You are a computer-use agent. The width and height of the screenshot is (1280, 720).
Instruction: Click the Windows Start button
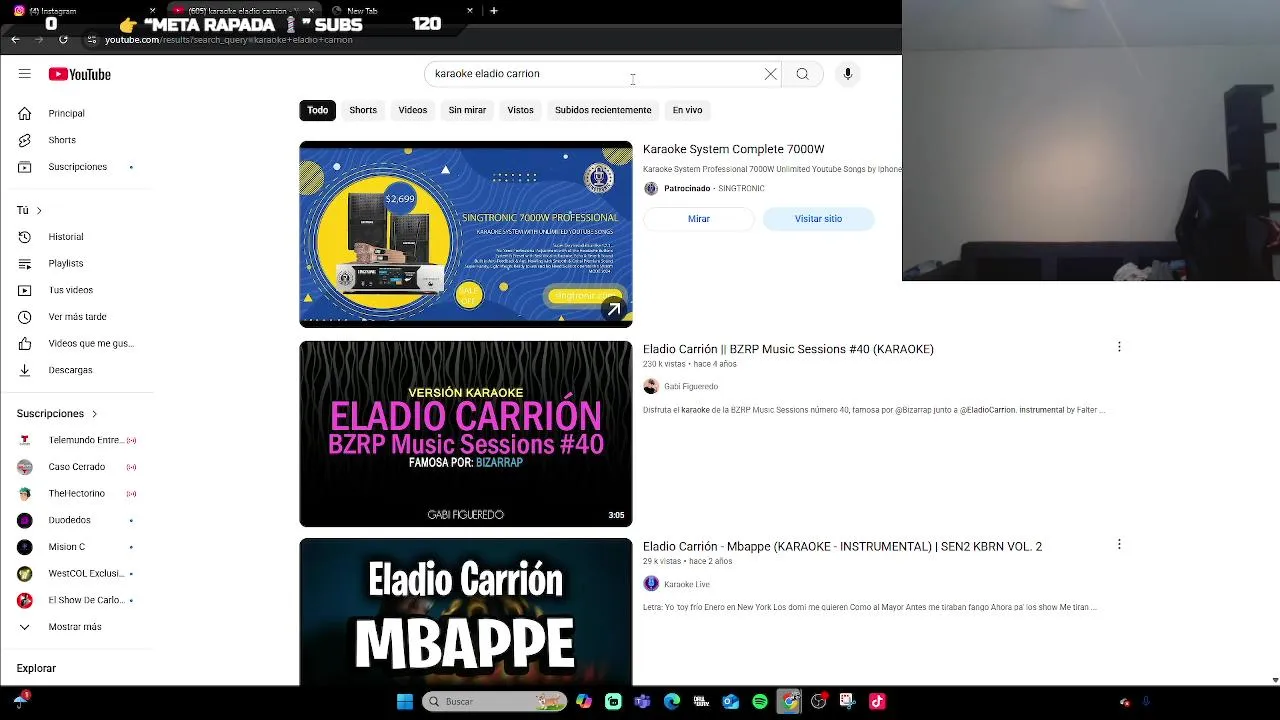point(405,701)
